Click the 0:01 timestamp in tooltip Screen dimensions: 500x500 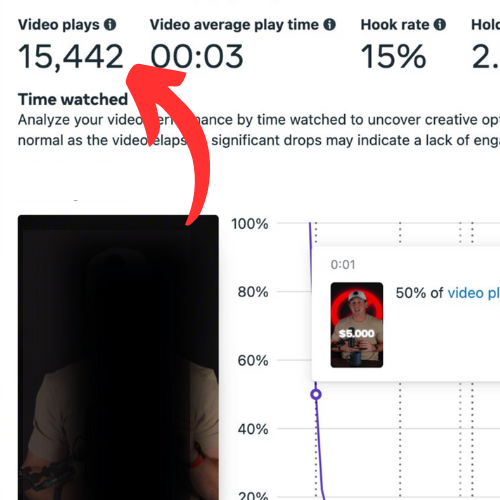point(343,265)
